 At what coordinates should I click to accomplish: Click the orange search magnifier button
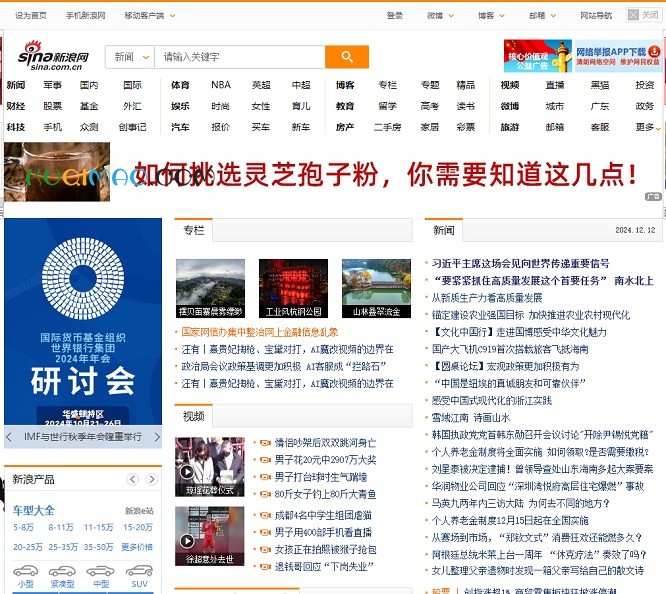(347, 57)
